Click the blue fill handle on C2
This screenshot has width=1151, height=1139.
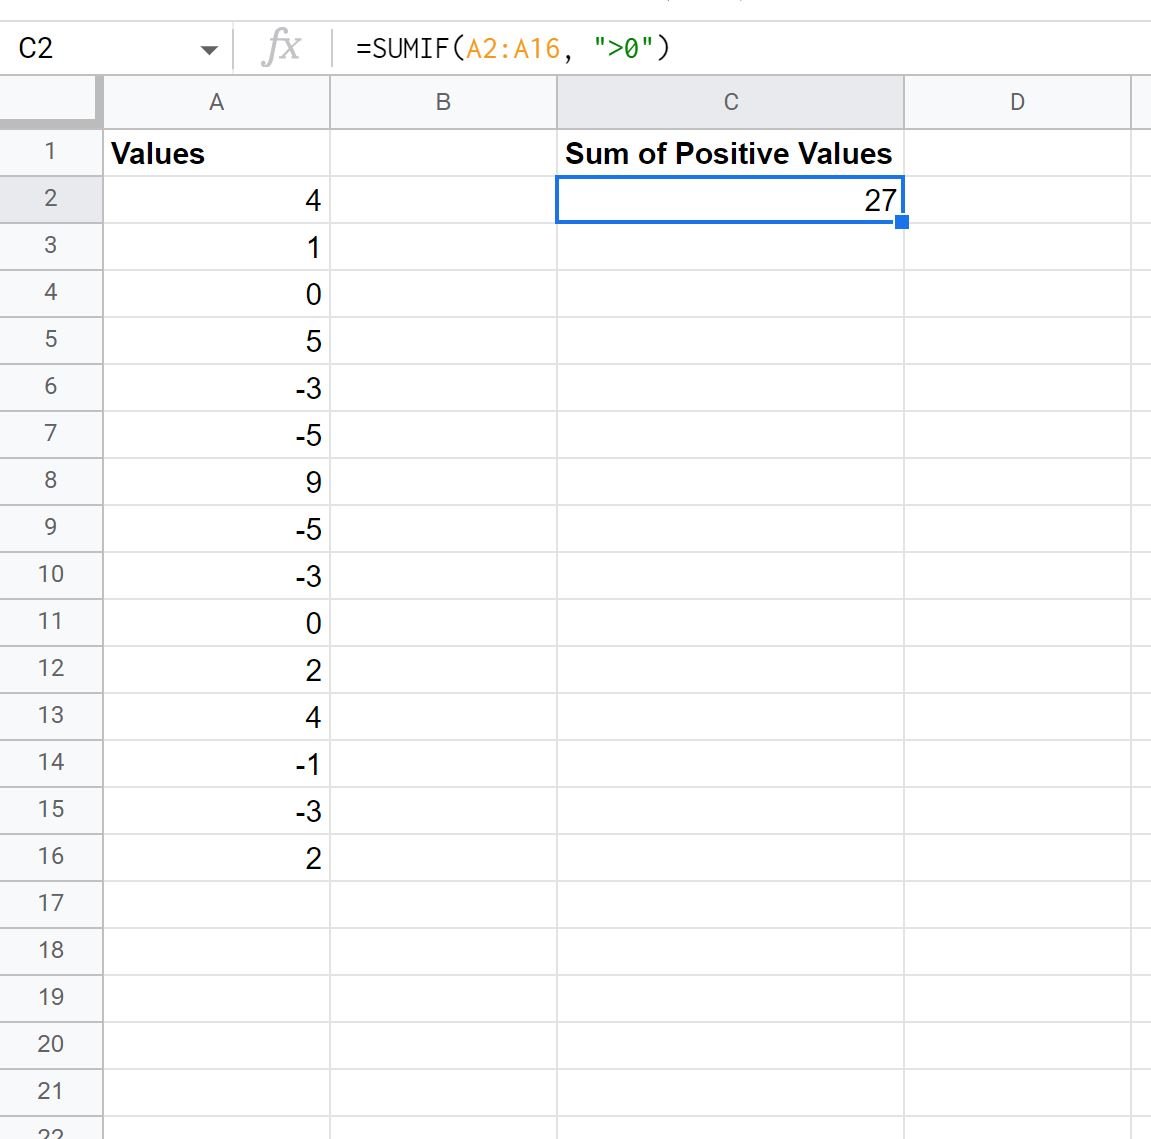[902, 222]
